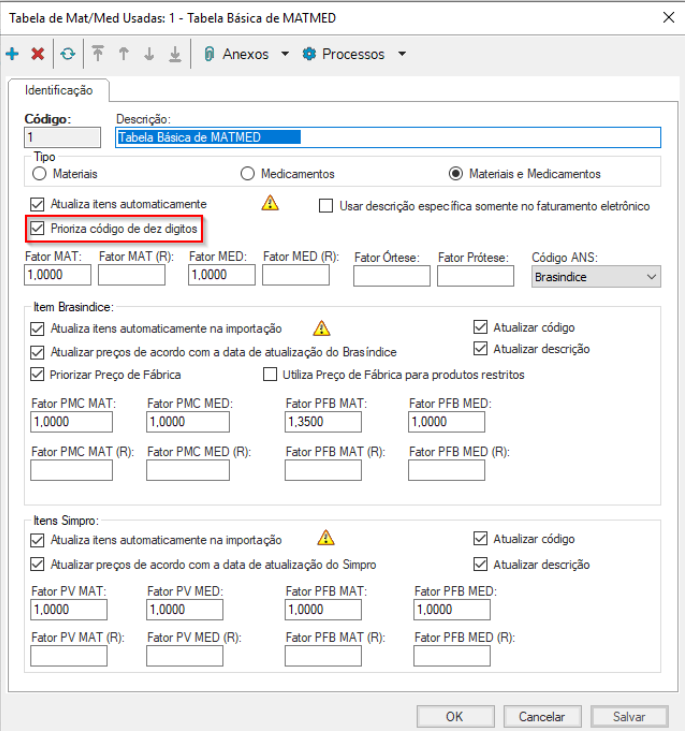Toggle Brasindice Atualizar descrição checkbox
The image size is (685, 731).
tap(480, 348)
